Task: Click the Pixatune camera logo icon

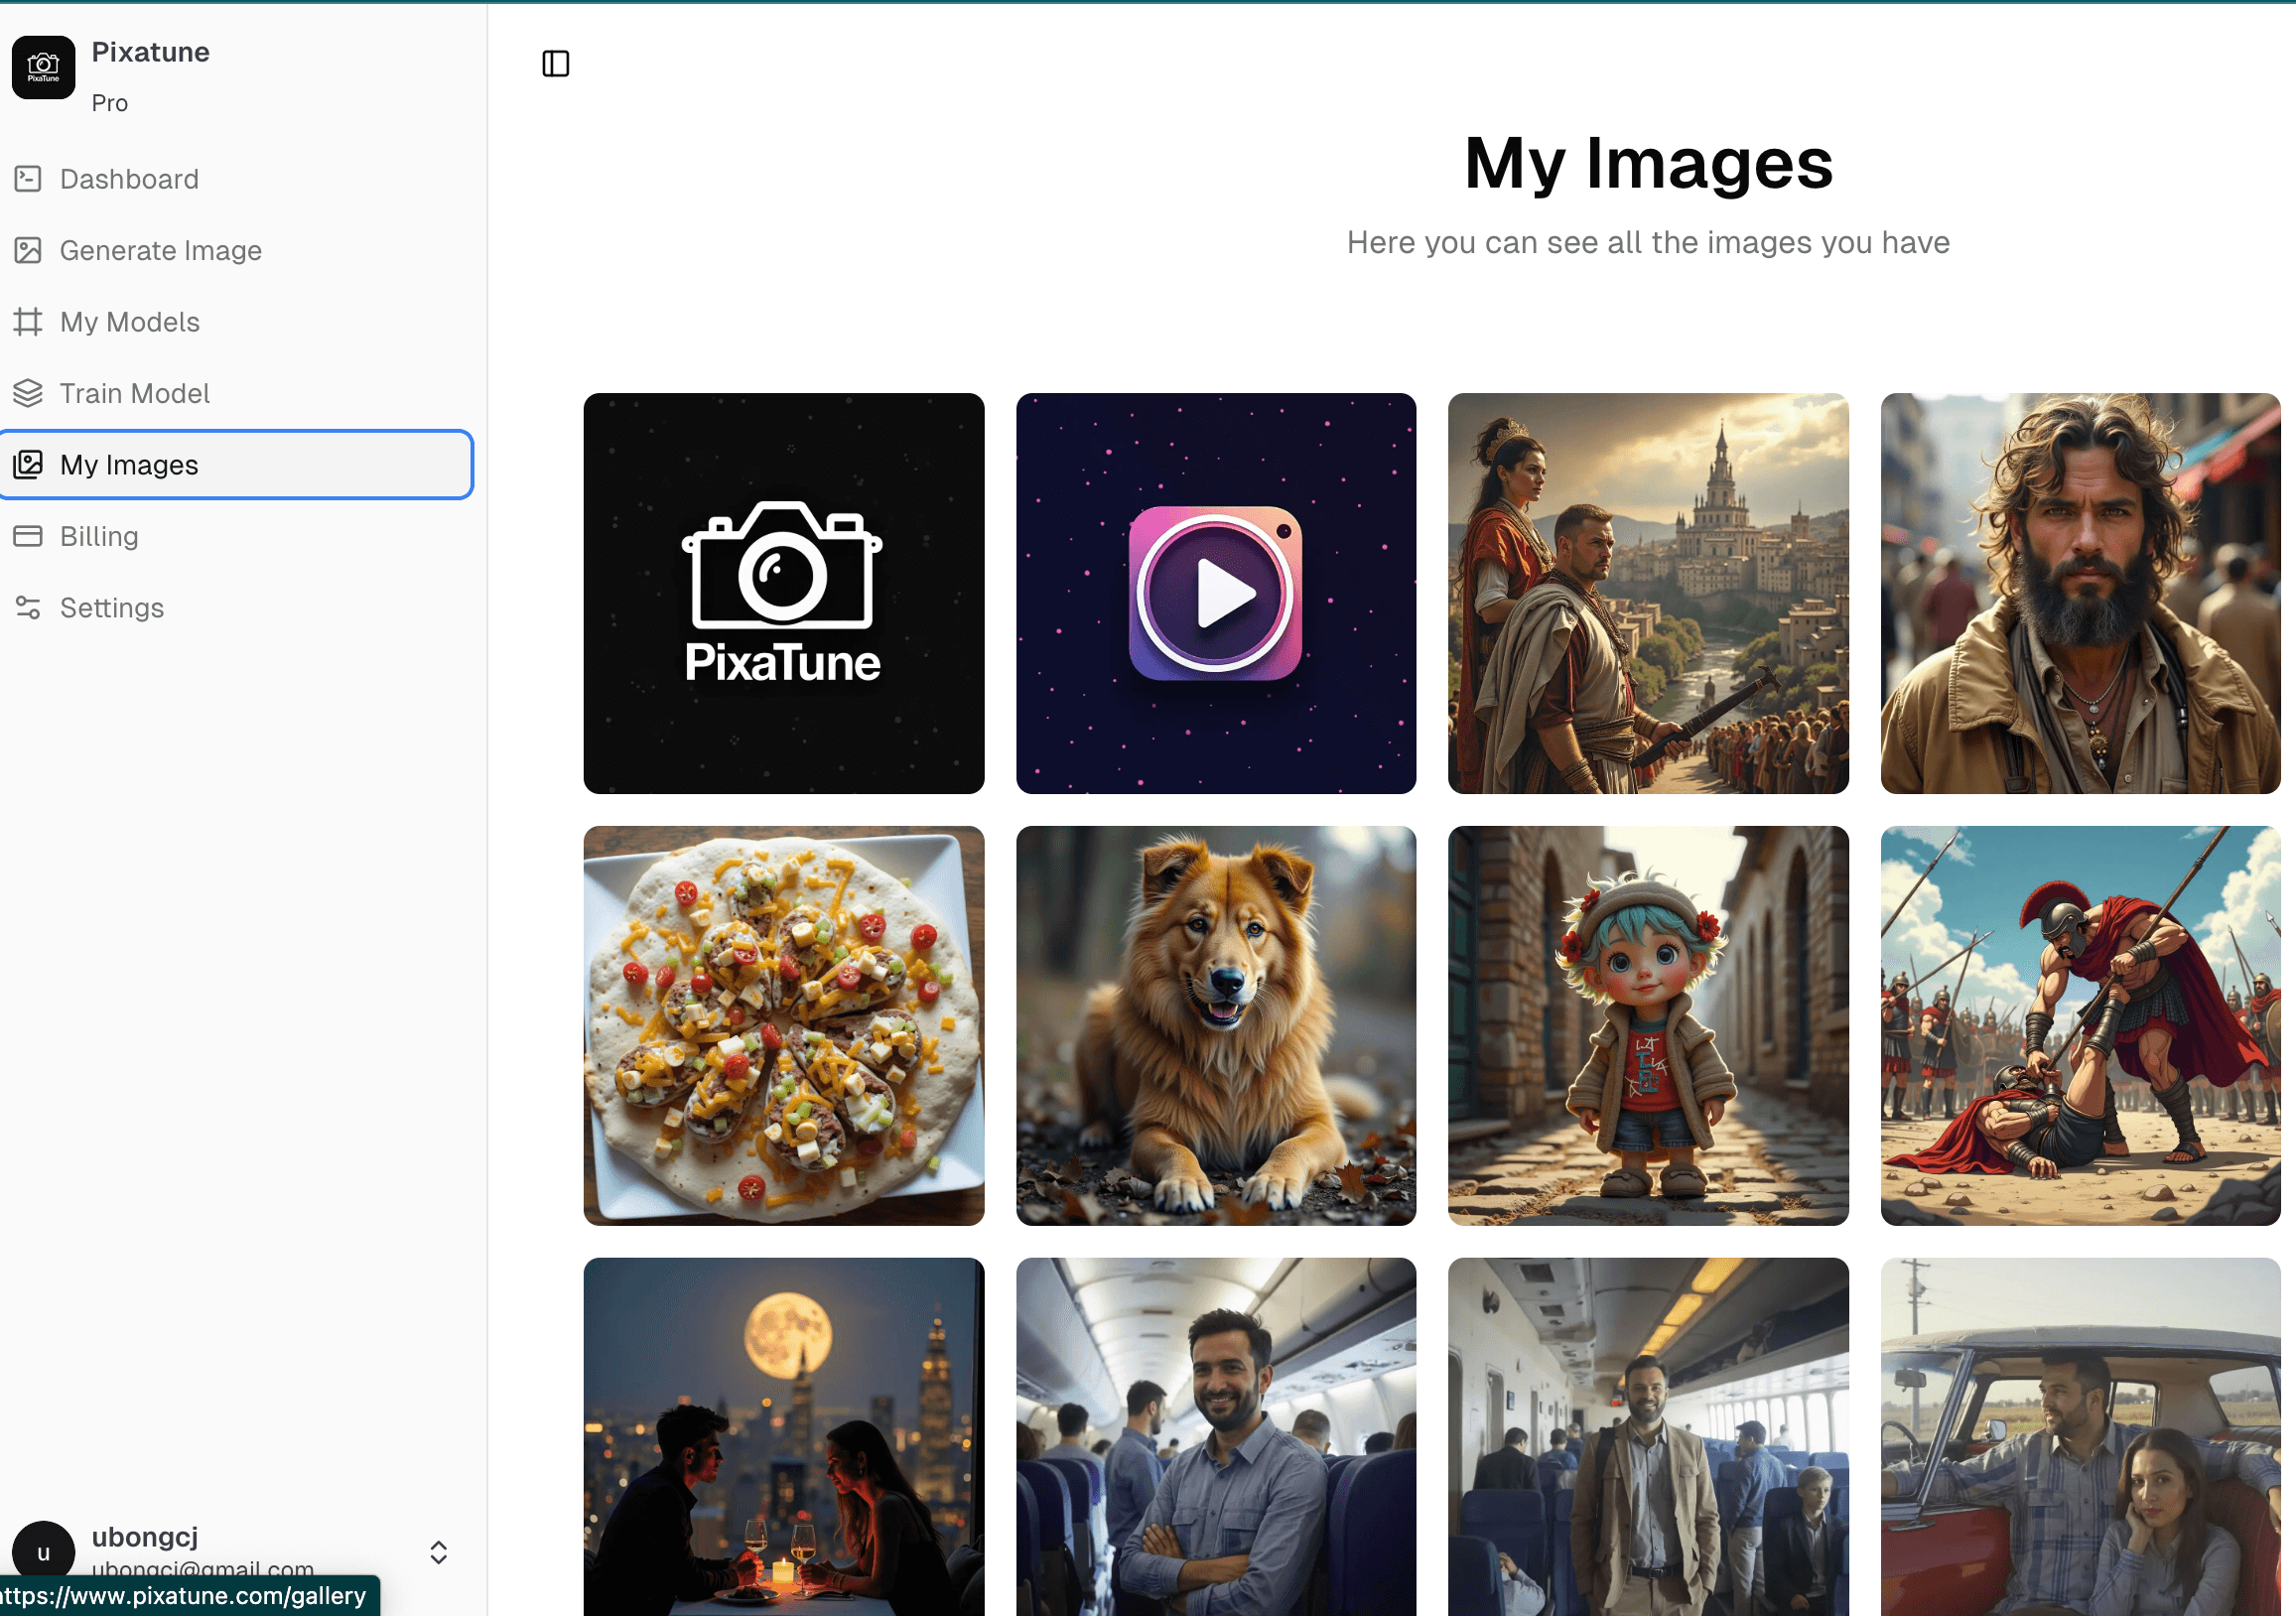Action: pos(43,67)
